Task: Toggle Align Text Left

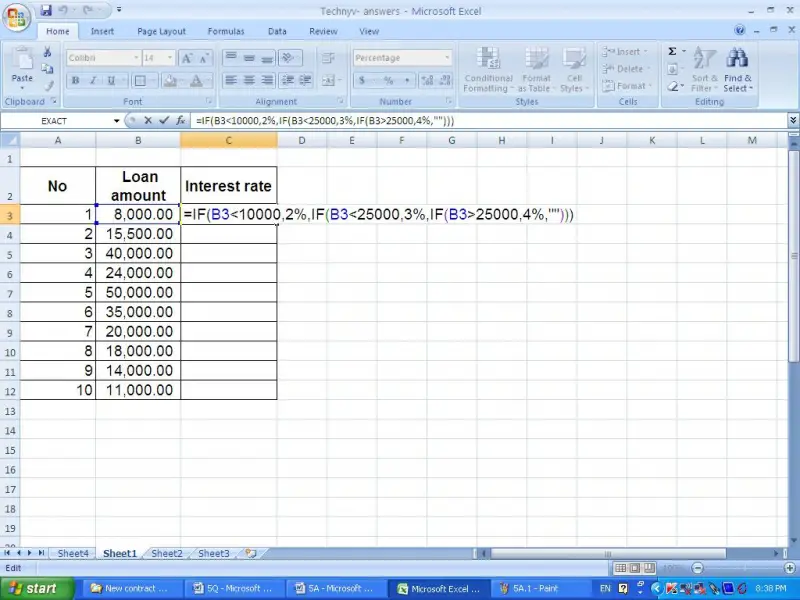Action: pyautogui.click(x=231, y=80)
